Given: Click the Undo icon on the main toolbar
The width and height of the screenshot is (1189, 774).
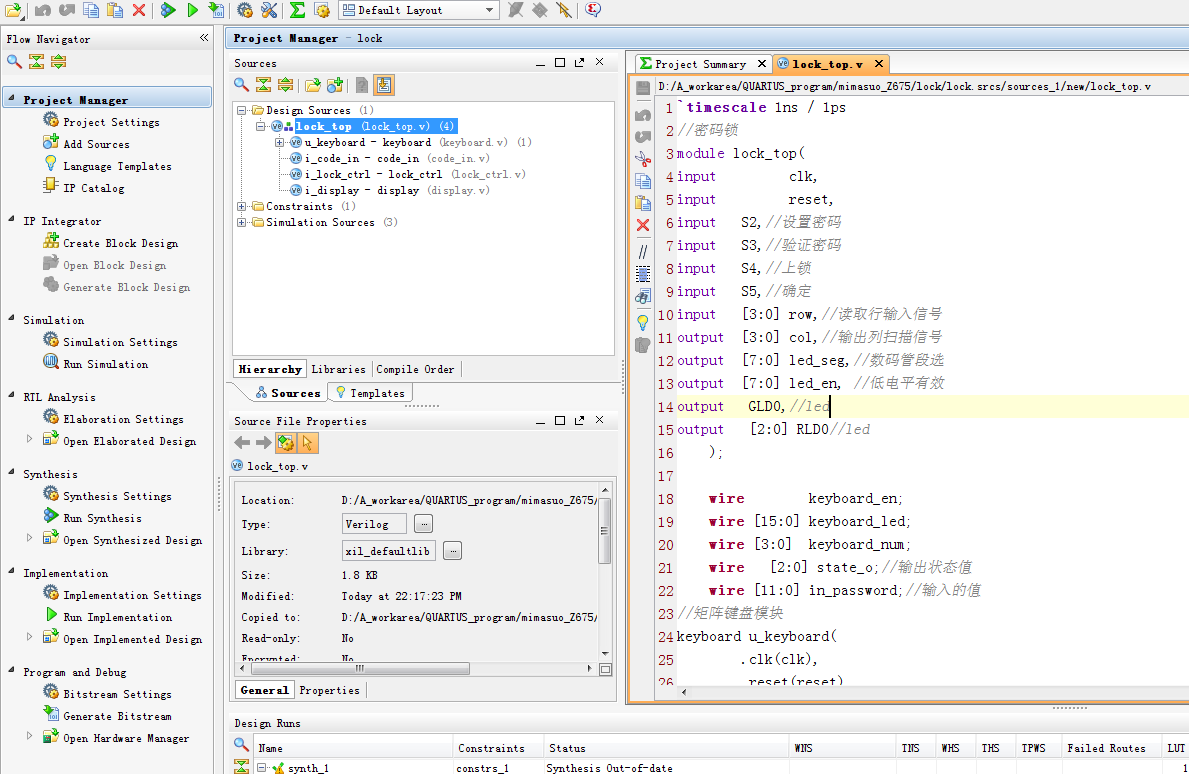Looking at the screenshot, I should (43, 10).
